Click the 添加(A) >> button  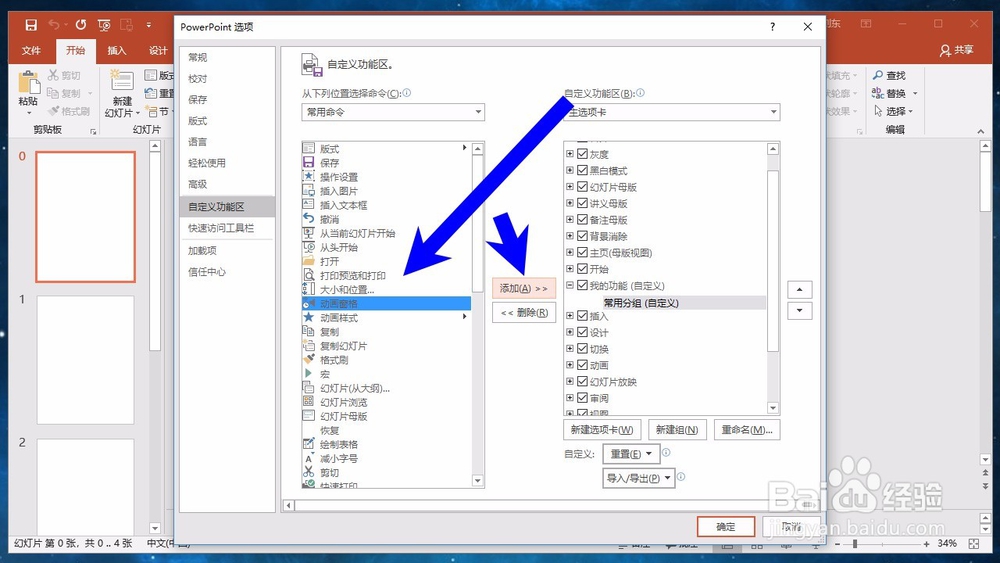pyautogui.click(x=524, y=288)
